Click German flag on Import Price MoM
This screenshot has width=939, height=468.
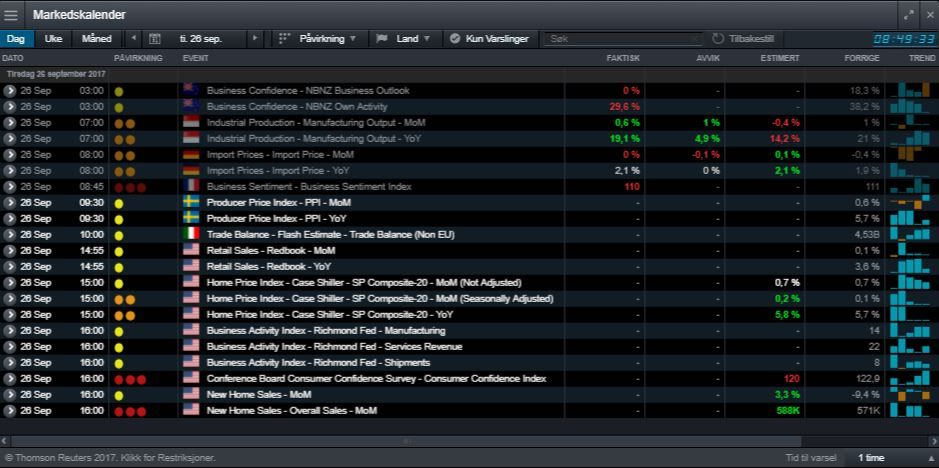click(x=191, y=154)
